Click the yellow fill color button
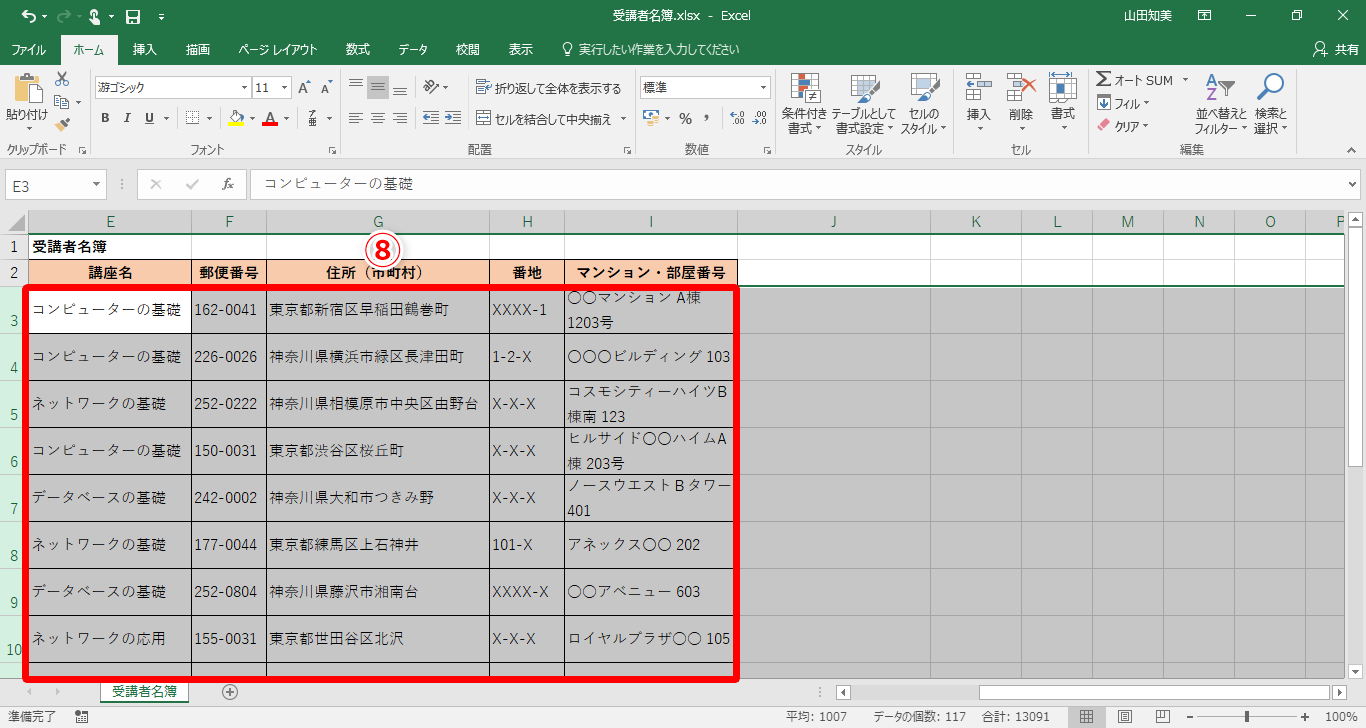Image resolution: width=1366 pixels, height=728 pixels. pyautogui.click(x=235, y=118)
